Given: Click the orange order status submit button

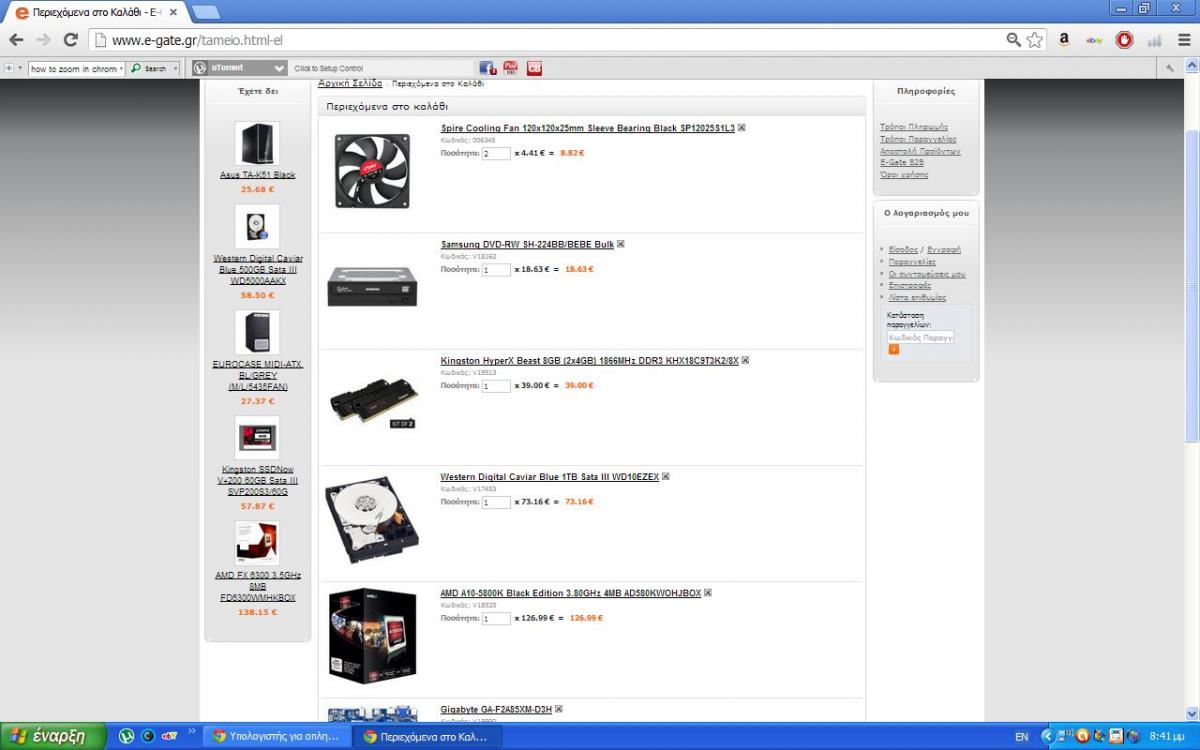Looking at the screenshot, I should click(893, 350).
